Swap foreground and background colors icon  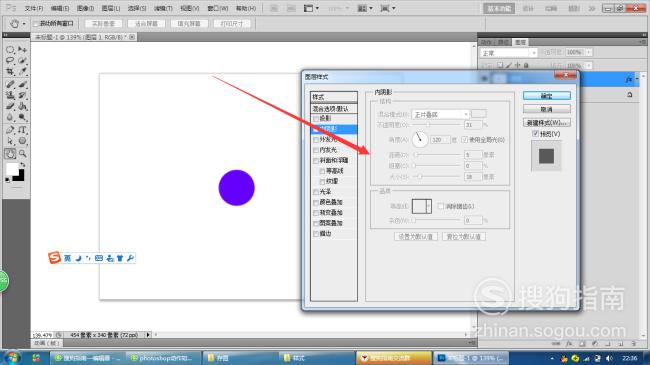click(x=22, y=165)
